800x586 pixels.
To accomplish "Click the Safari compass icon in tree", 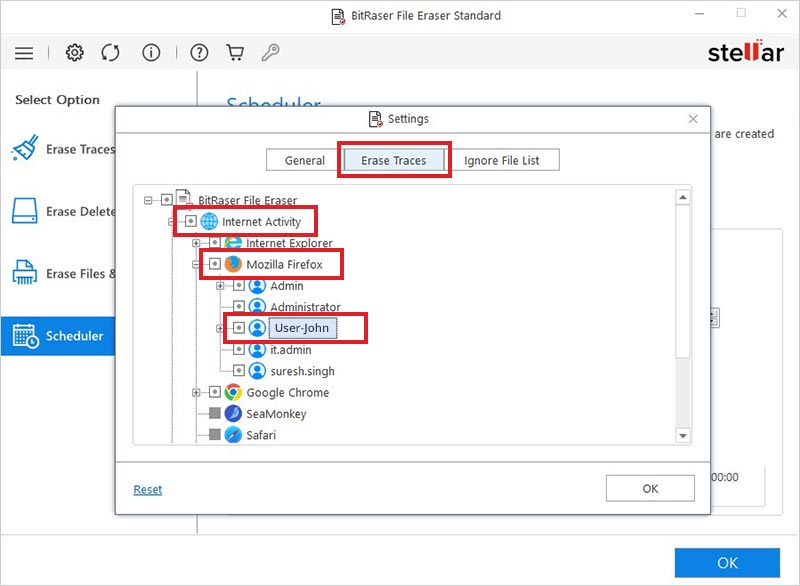I will [233, 435].
